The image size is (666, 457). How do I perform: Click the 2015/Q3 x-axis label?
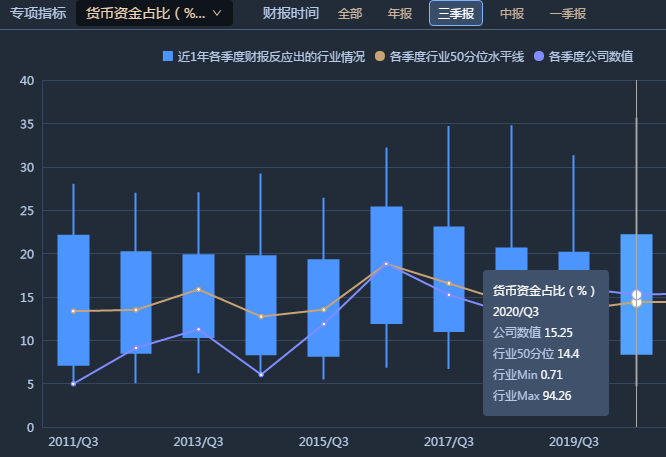point(323,441)
